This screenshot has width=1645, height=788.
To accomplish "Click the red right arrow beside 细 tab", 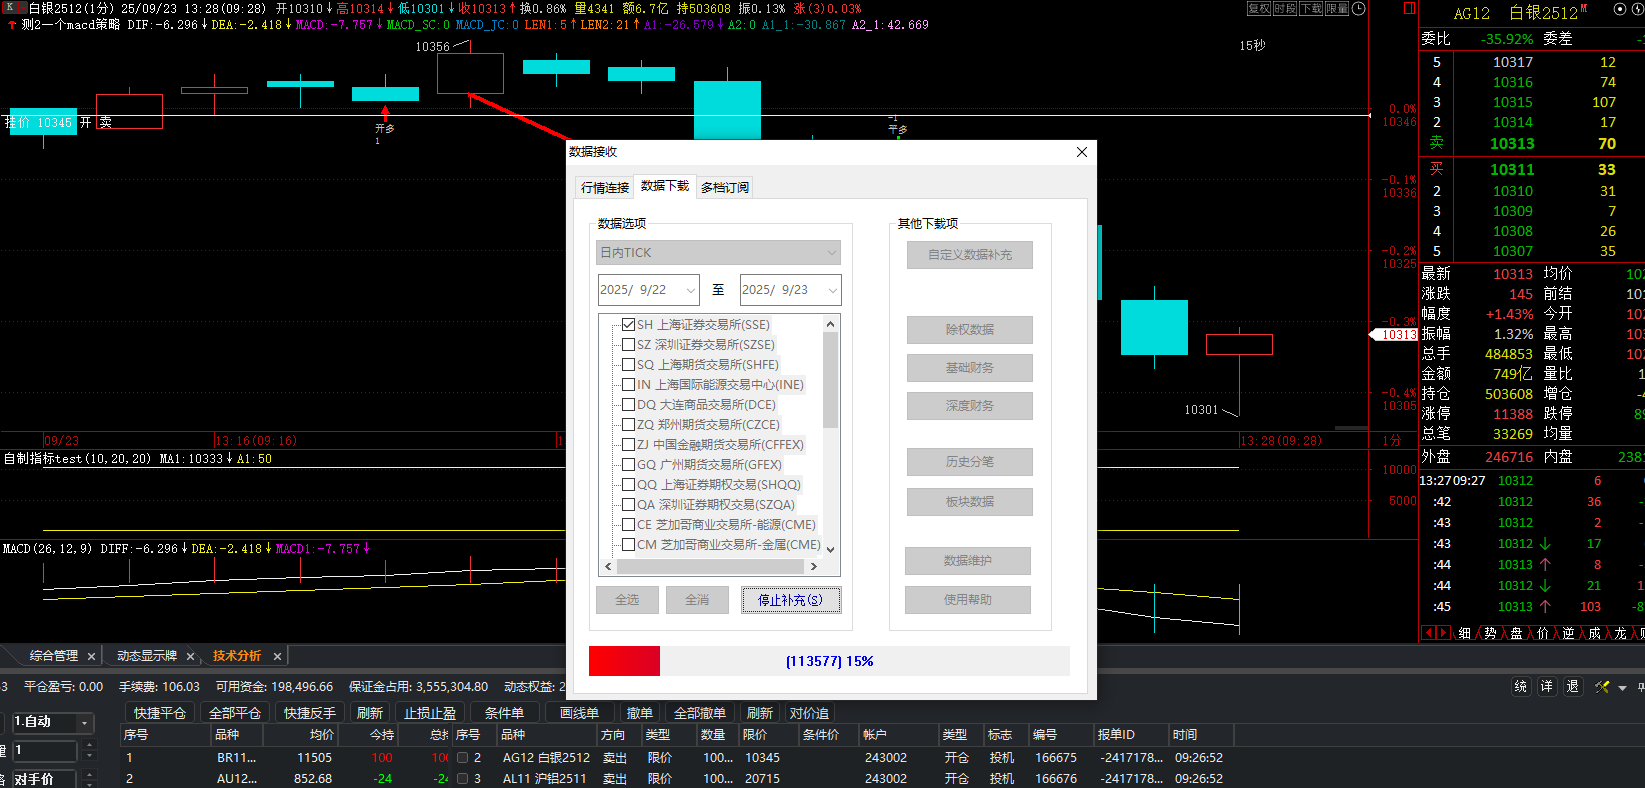I will (1443, 633).
